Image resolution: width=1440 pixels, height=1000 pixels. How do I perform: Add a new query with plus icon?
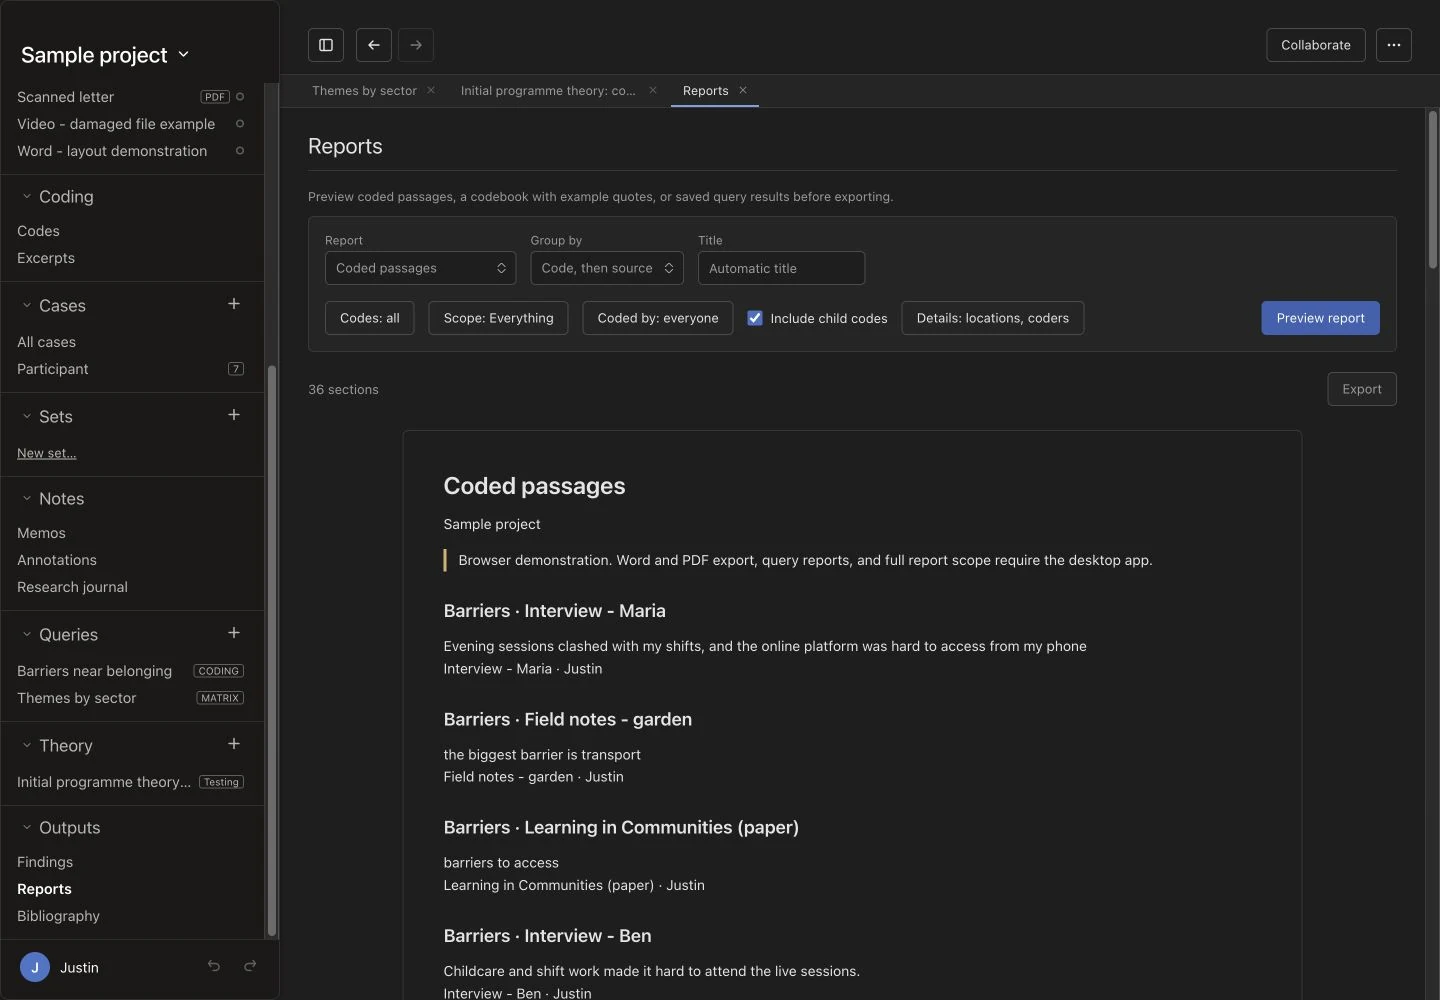click(x=234, y=633)
